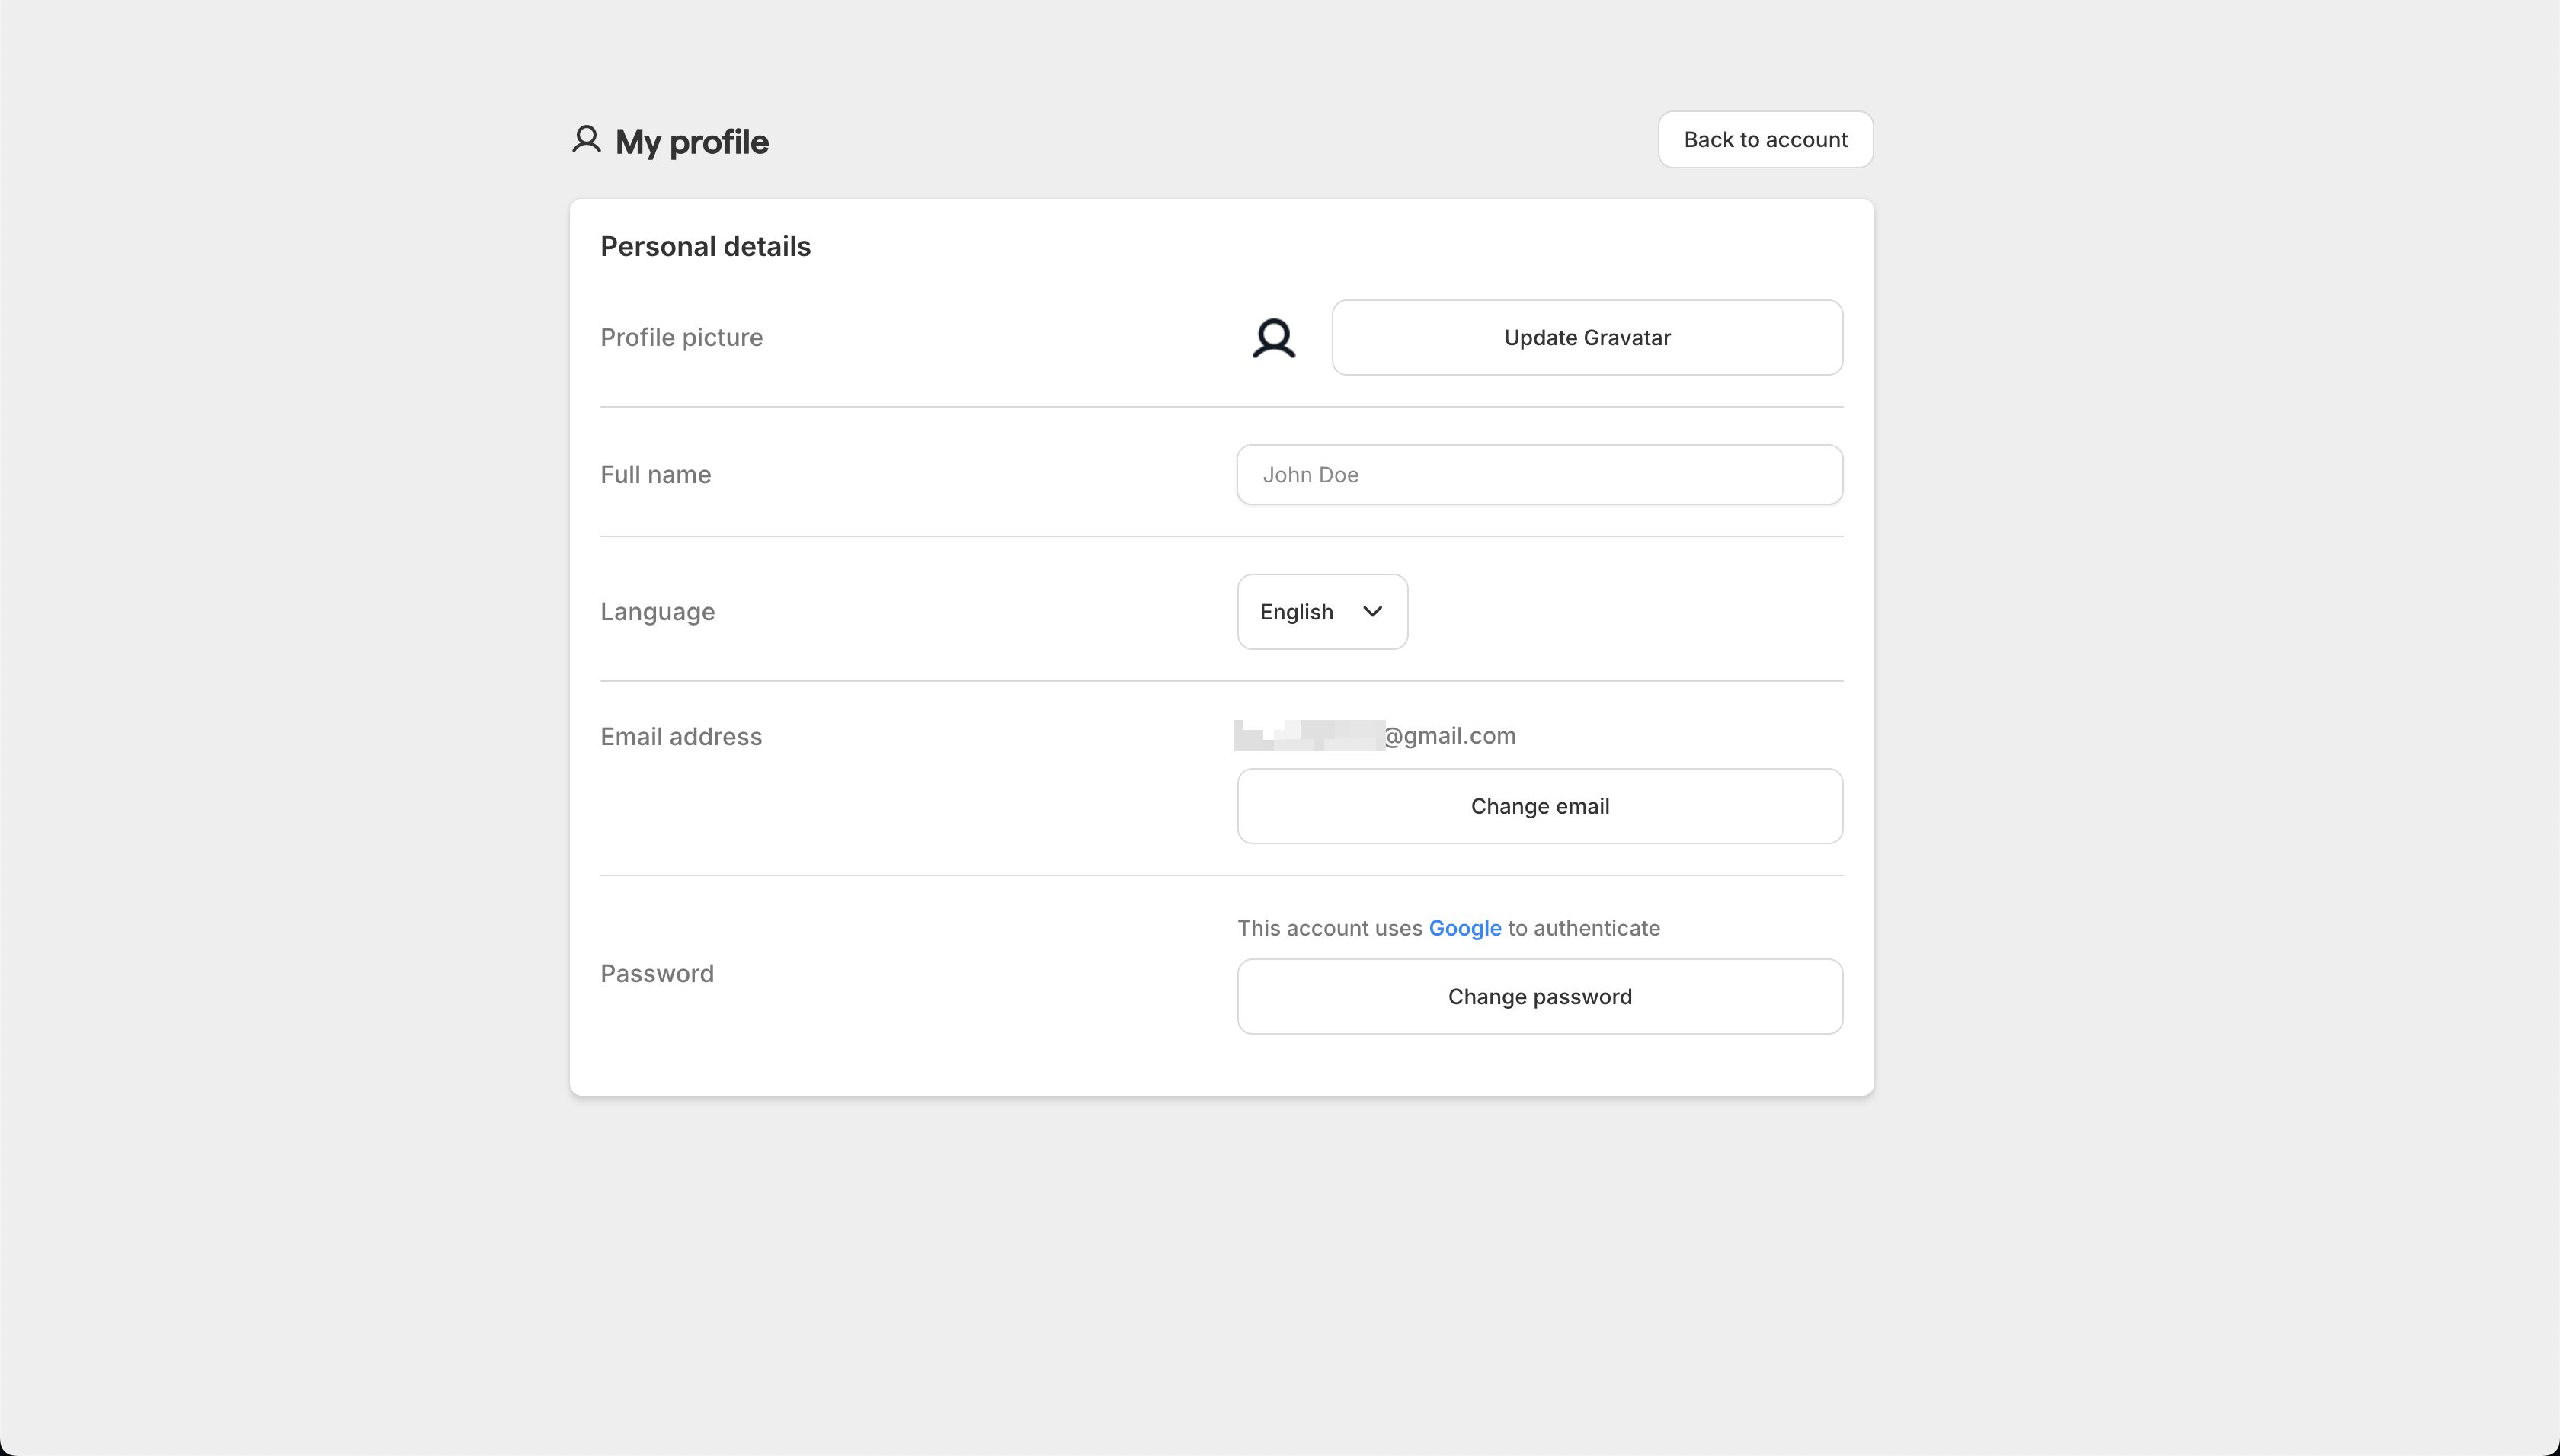Click the profile picture avatar icon
Viewport: 2560px width, 1456px height.
click(1273, 338)
